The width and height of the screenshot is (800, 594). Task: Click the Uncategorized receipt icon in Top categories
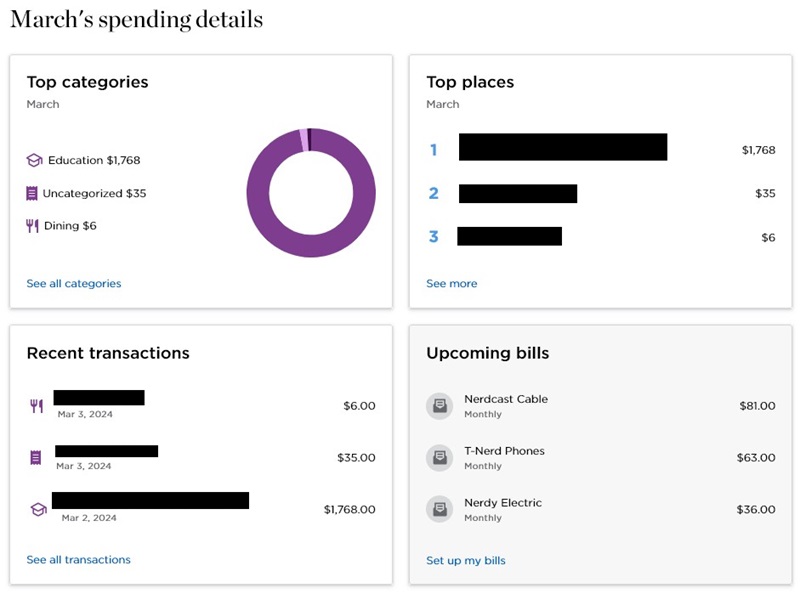(33, 193)
